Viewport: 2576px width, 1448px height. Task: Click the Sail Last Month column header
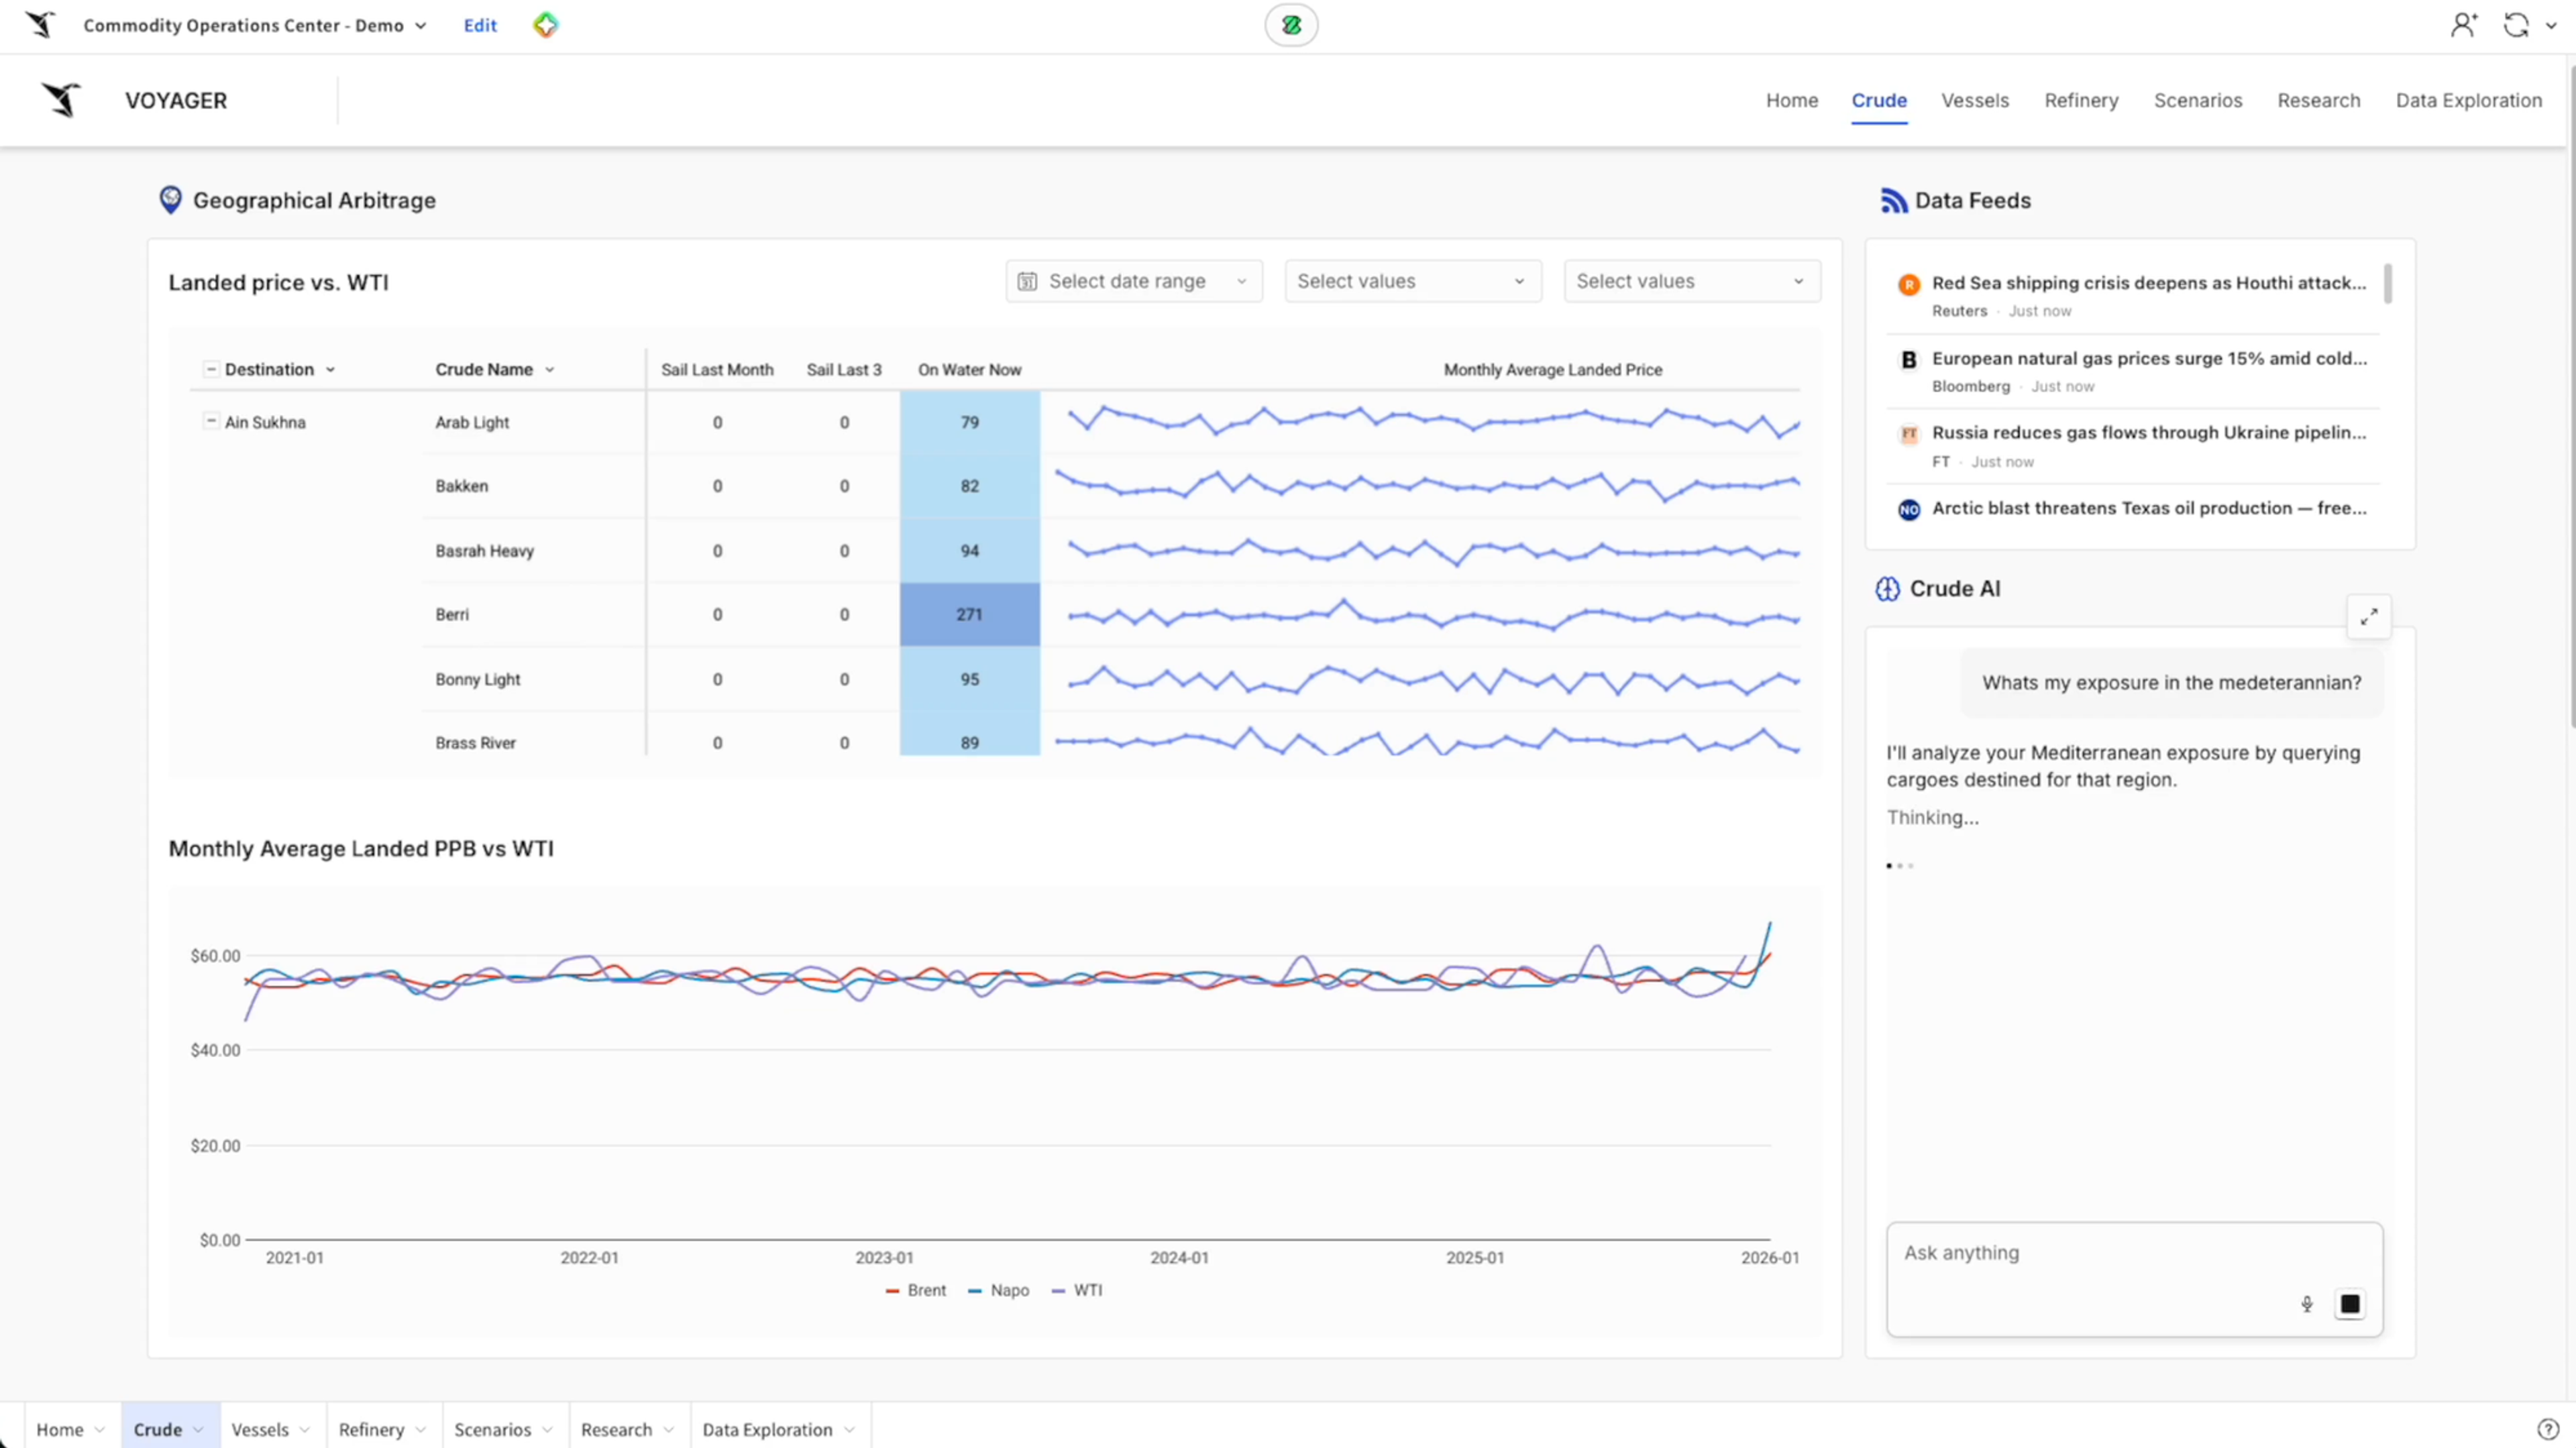[717, 370]
